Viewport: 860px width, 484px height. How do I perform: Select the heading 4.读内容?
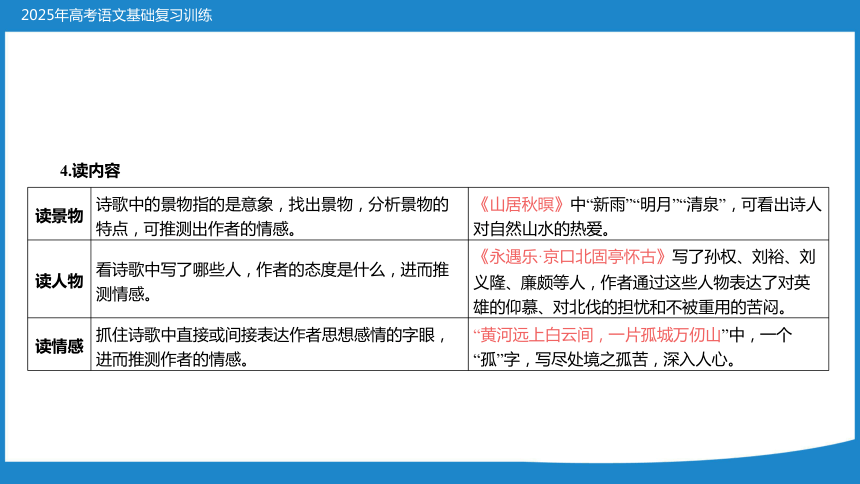(x=90, y=171)
